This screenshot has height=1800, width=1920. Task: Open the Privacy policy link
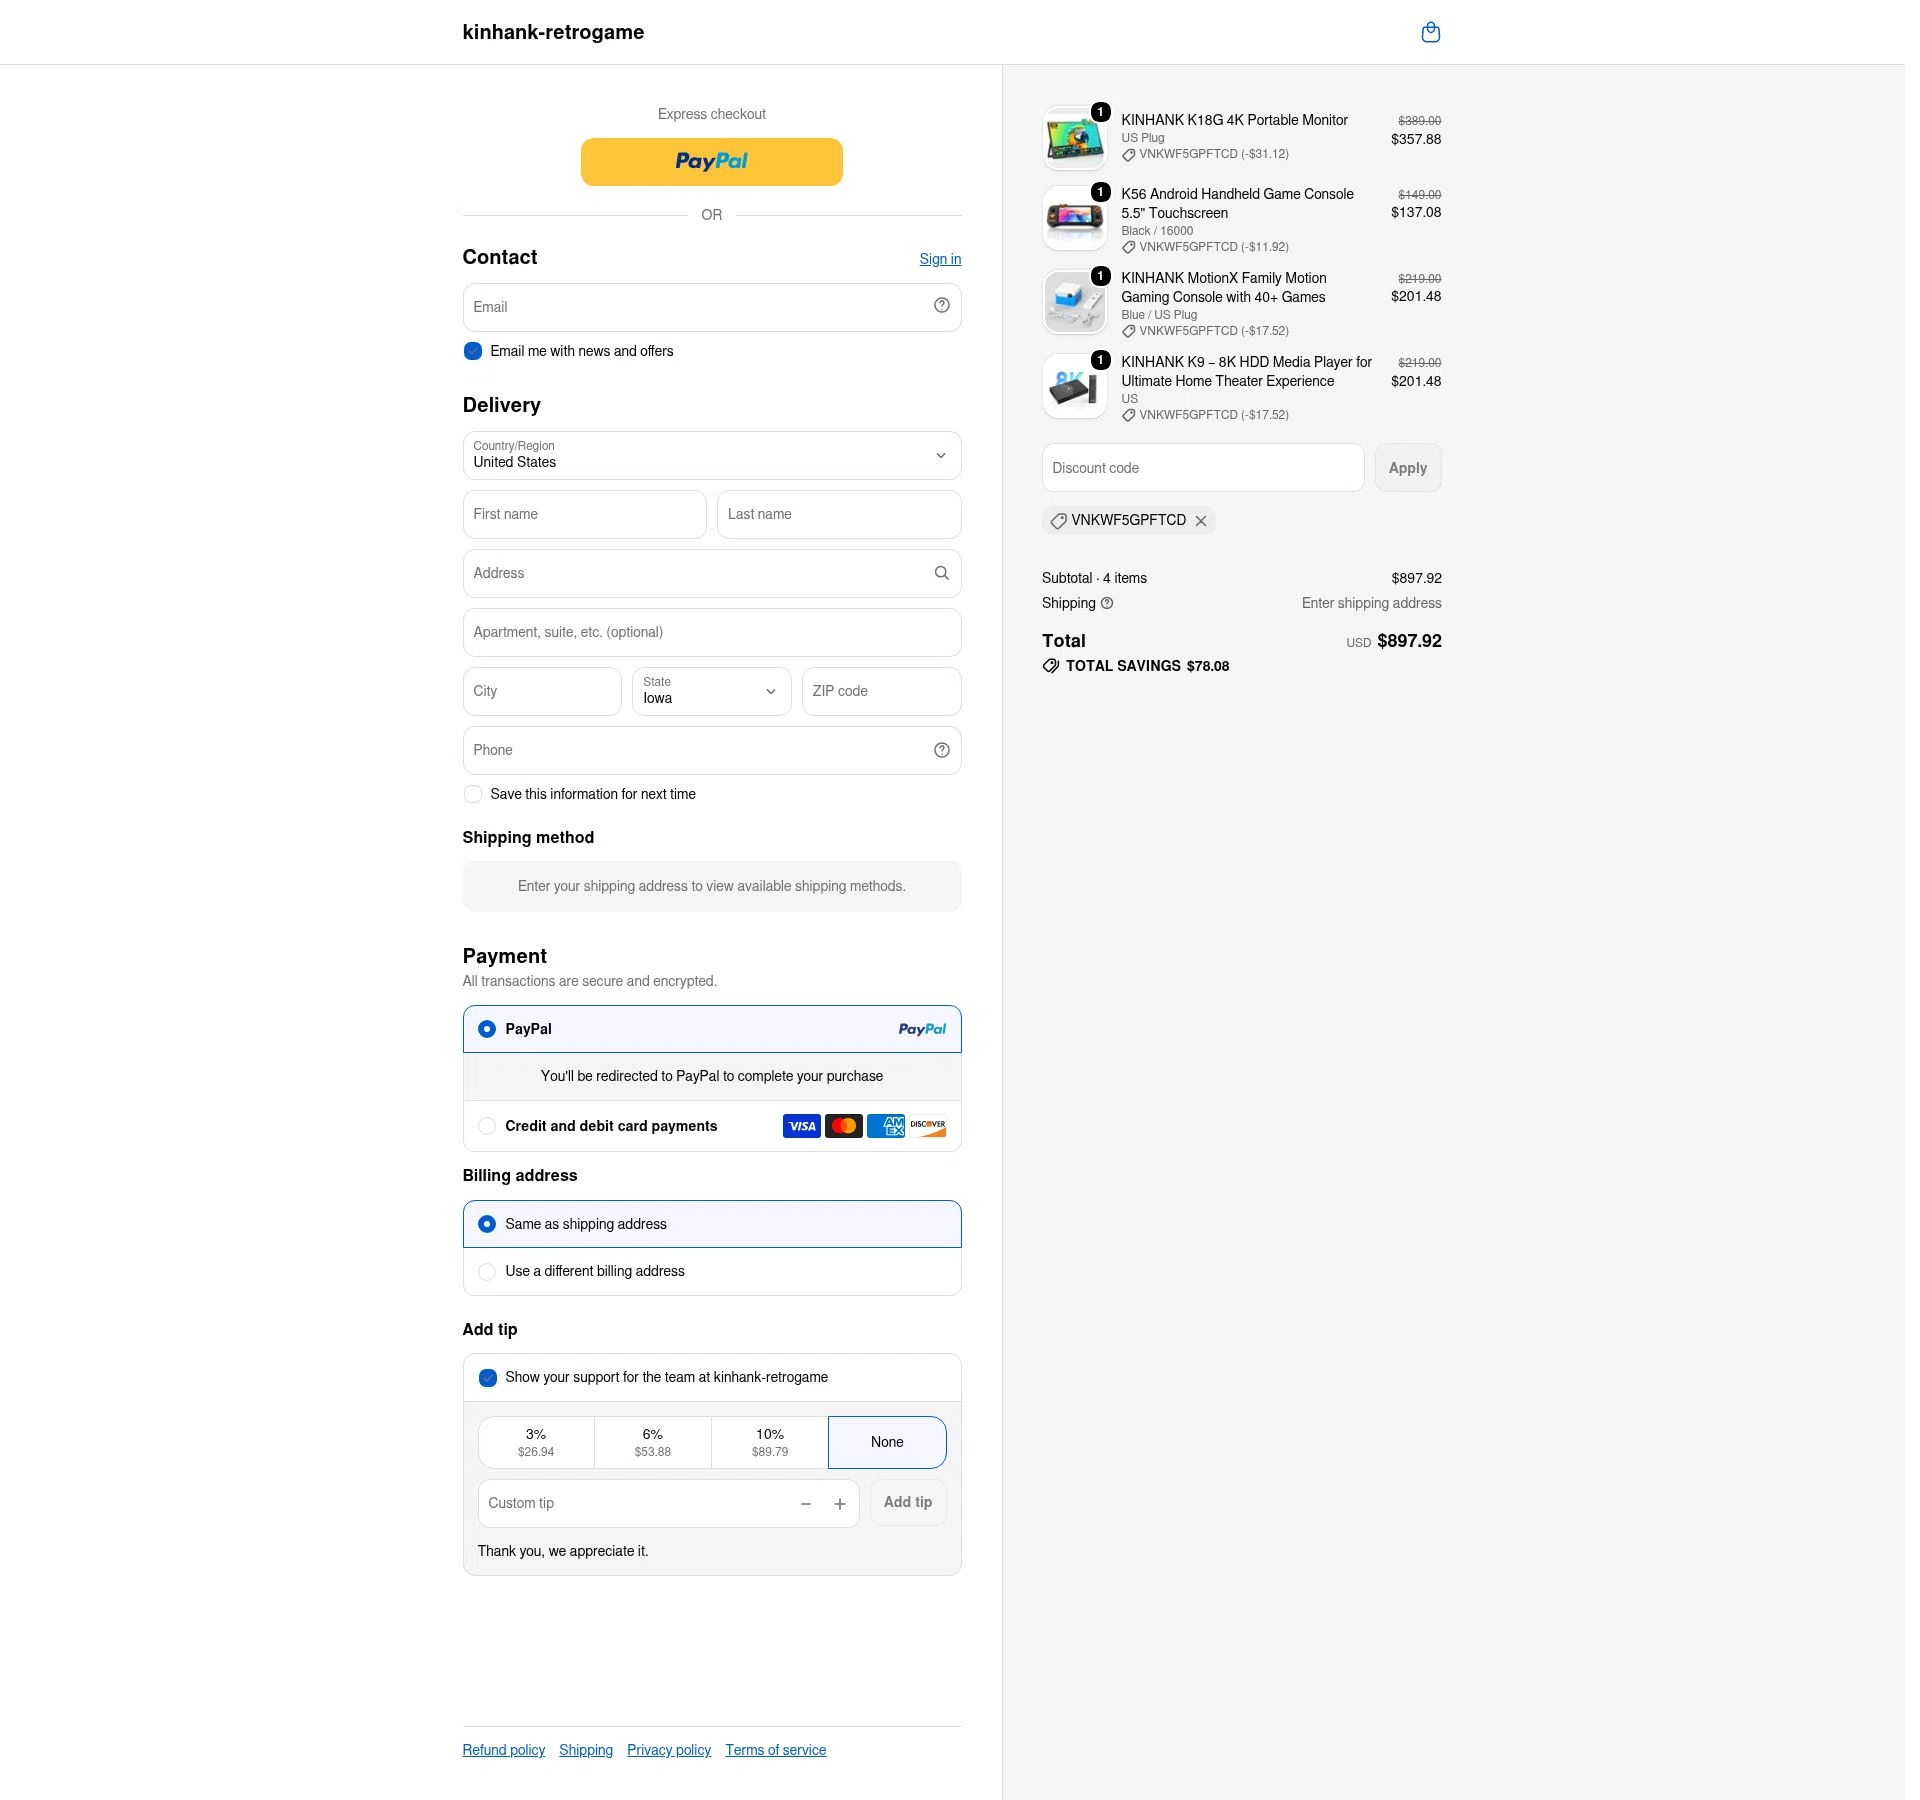(x=669, y=1750)
